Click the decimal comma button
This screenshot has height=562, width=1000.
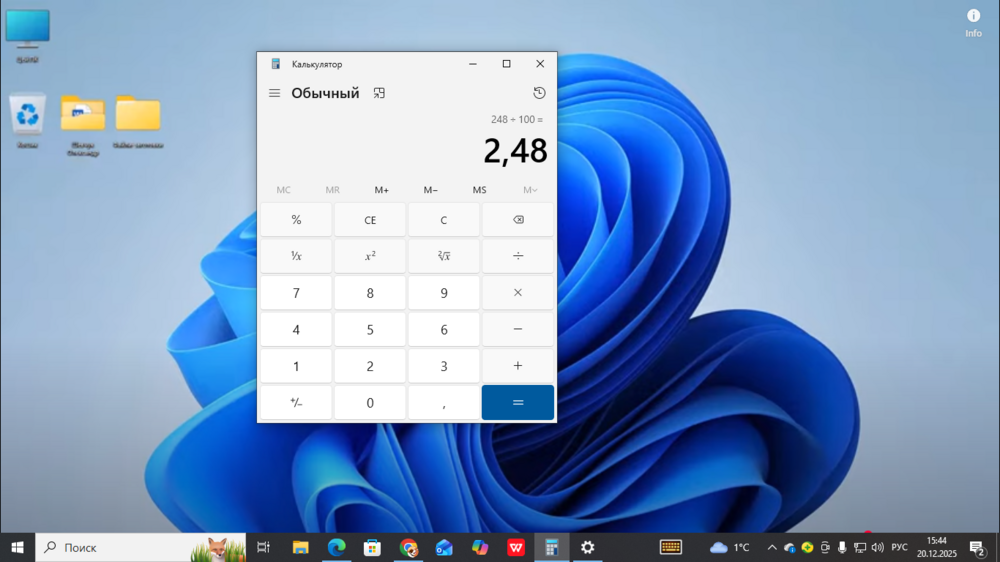pos(444,403)
